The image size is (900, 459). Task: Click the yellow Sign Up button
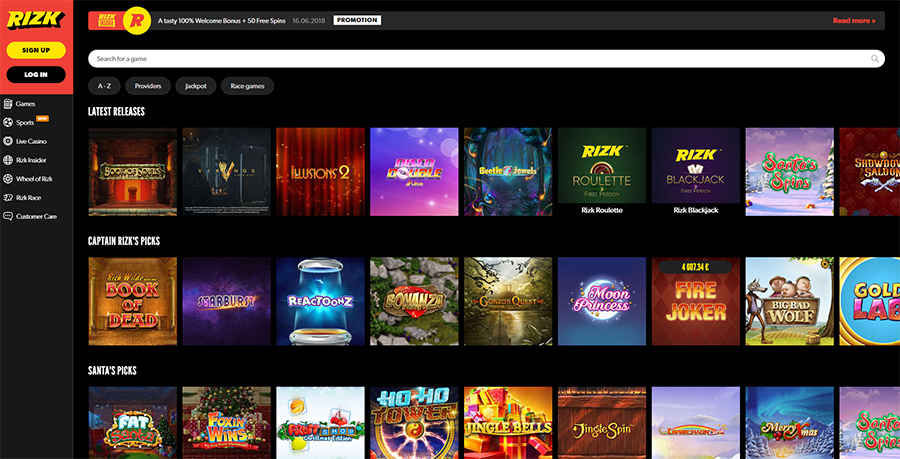click(x=36, y=50)
